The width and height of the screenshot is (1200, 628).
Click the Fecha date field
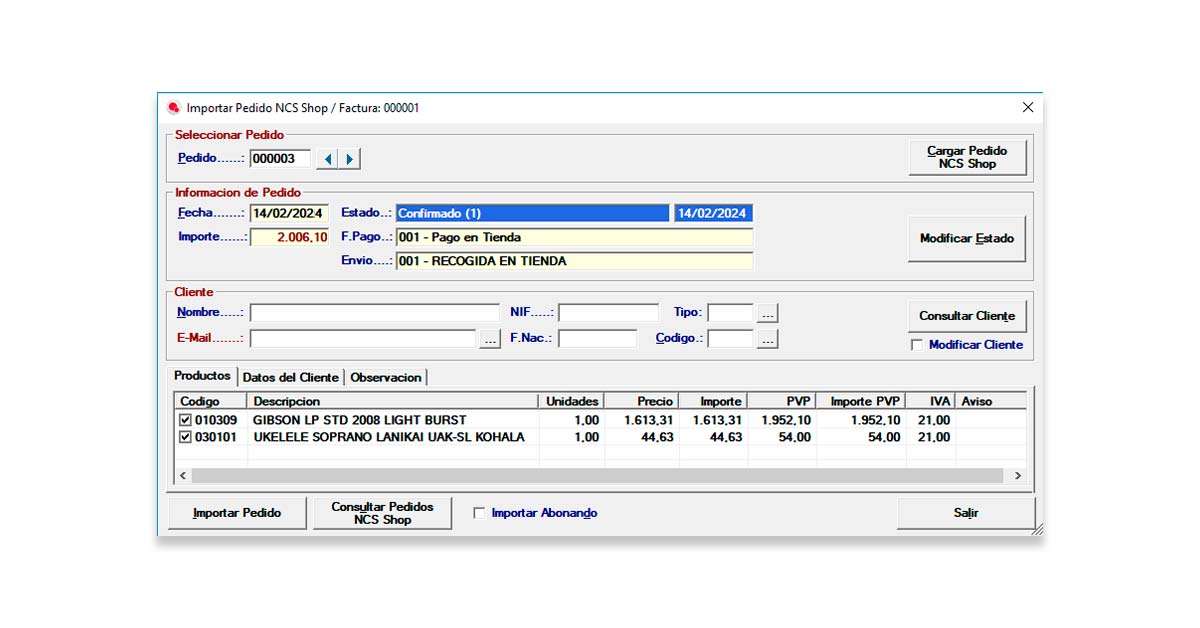pos(289,213)
